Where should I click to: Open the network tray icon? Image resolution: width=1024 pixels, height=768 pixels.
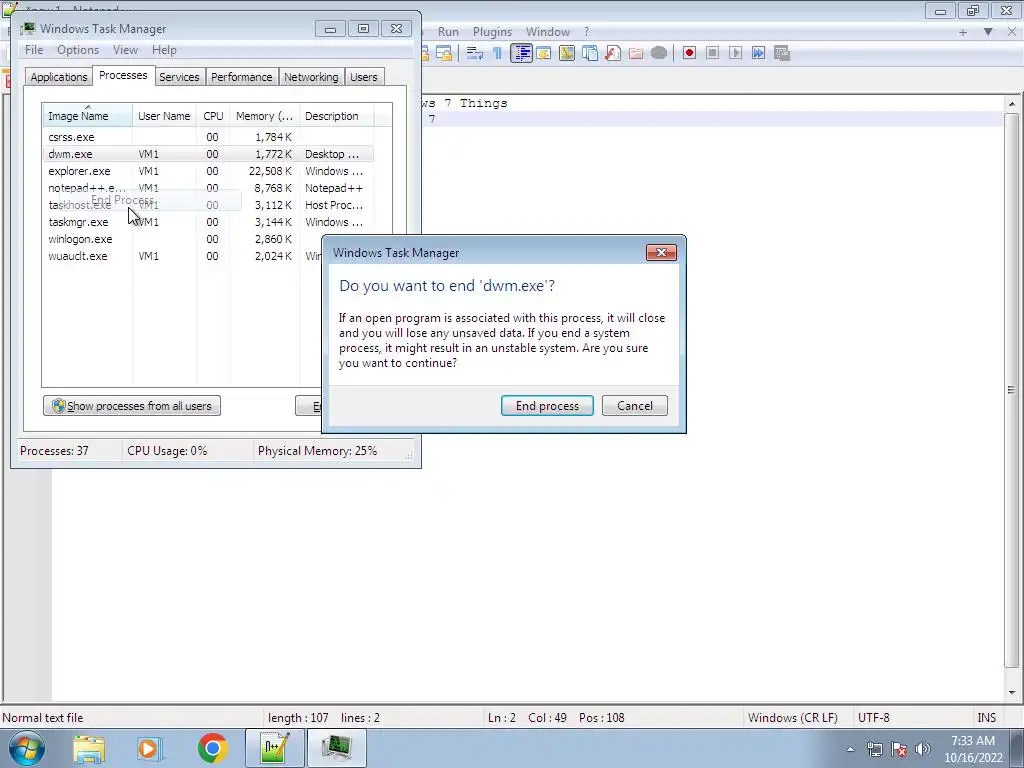click(874, 749)
